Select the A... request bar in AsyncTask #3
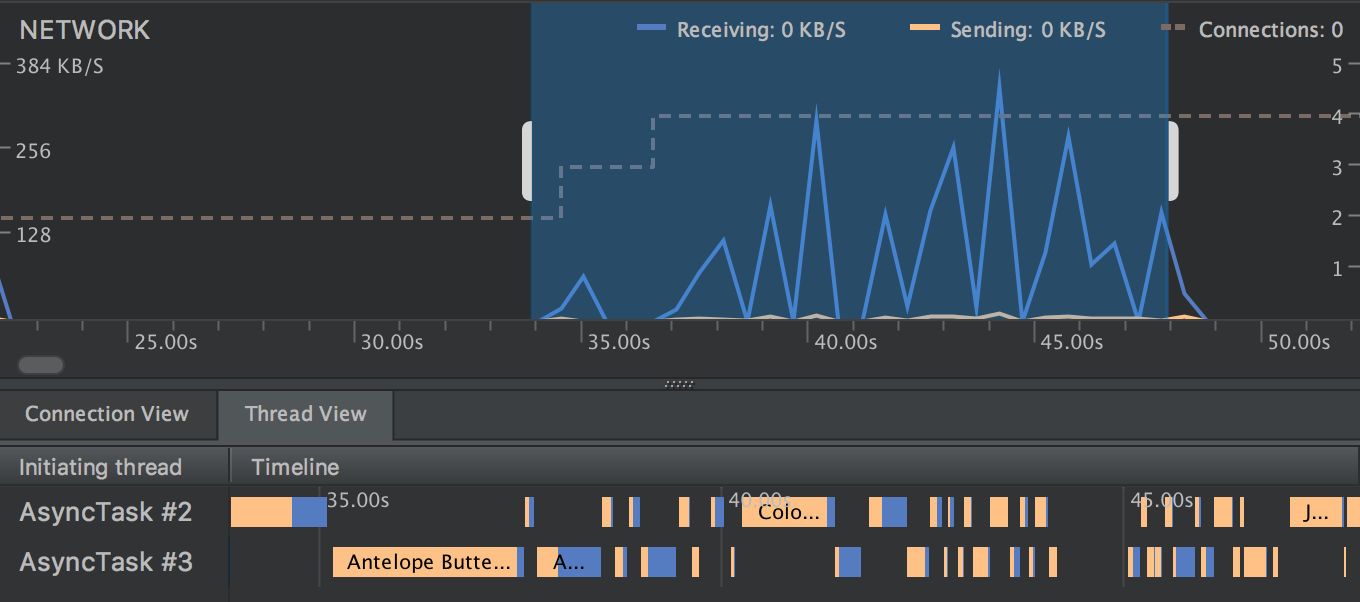The image size is (1360, 602). 568,562
